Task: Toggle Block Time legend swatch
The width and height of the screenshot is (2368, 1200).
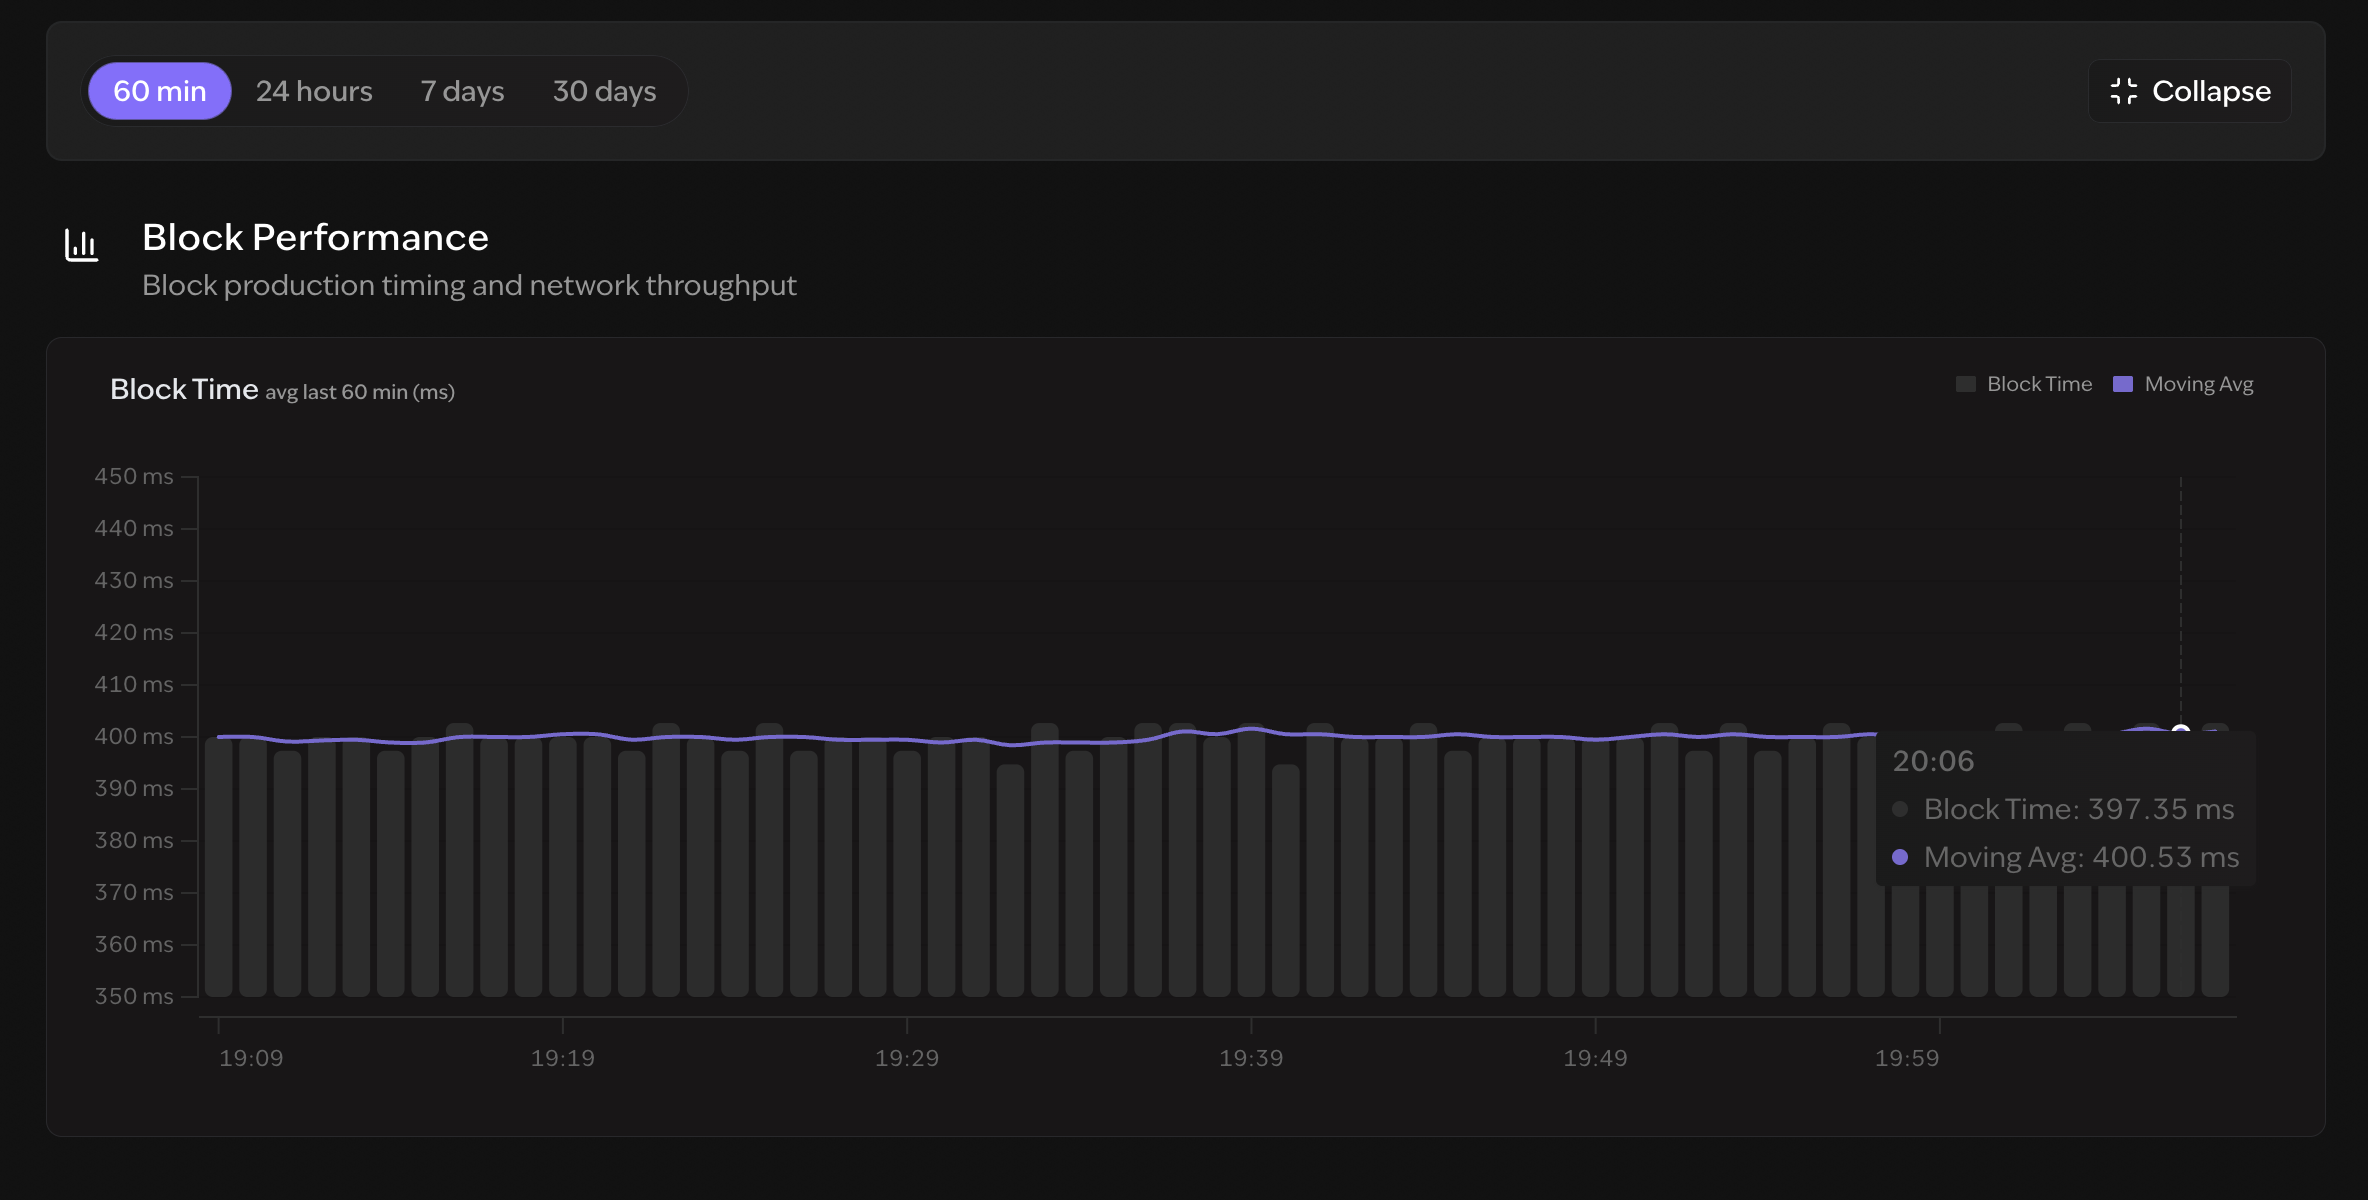Action: pyautogui.click(x=1965, y=384)
